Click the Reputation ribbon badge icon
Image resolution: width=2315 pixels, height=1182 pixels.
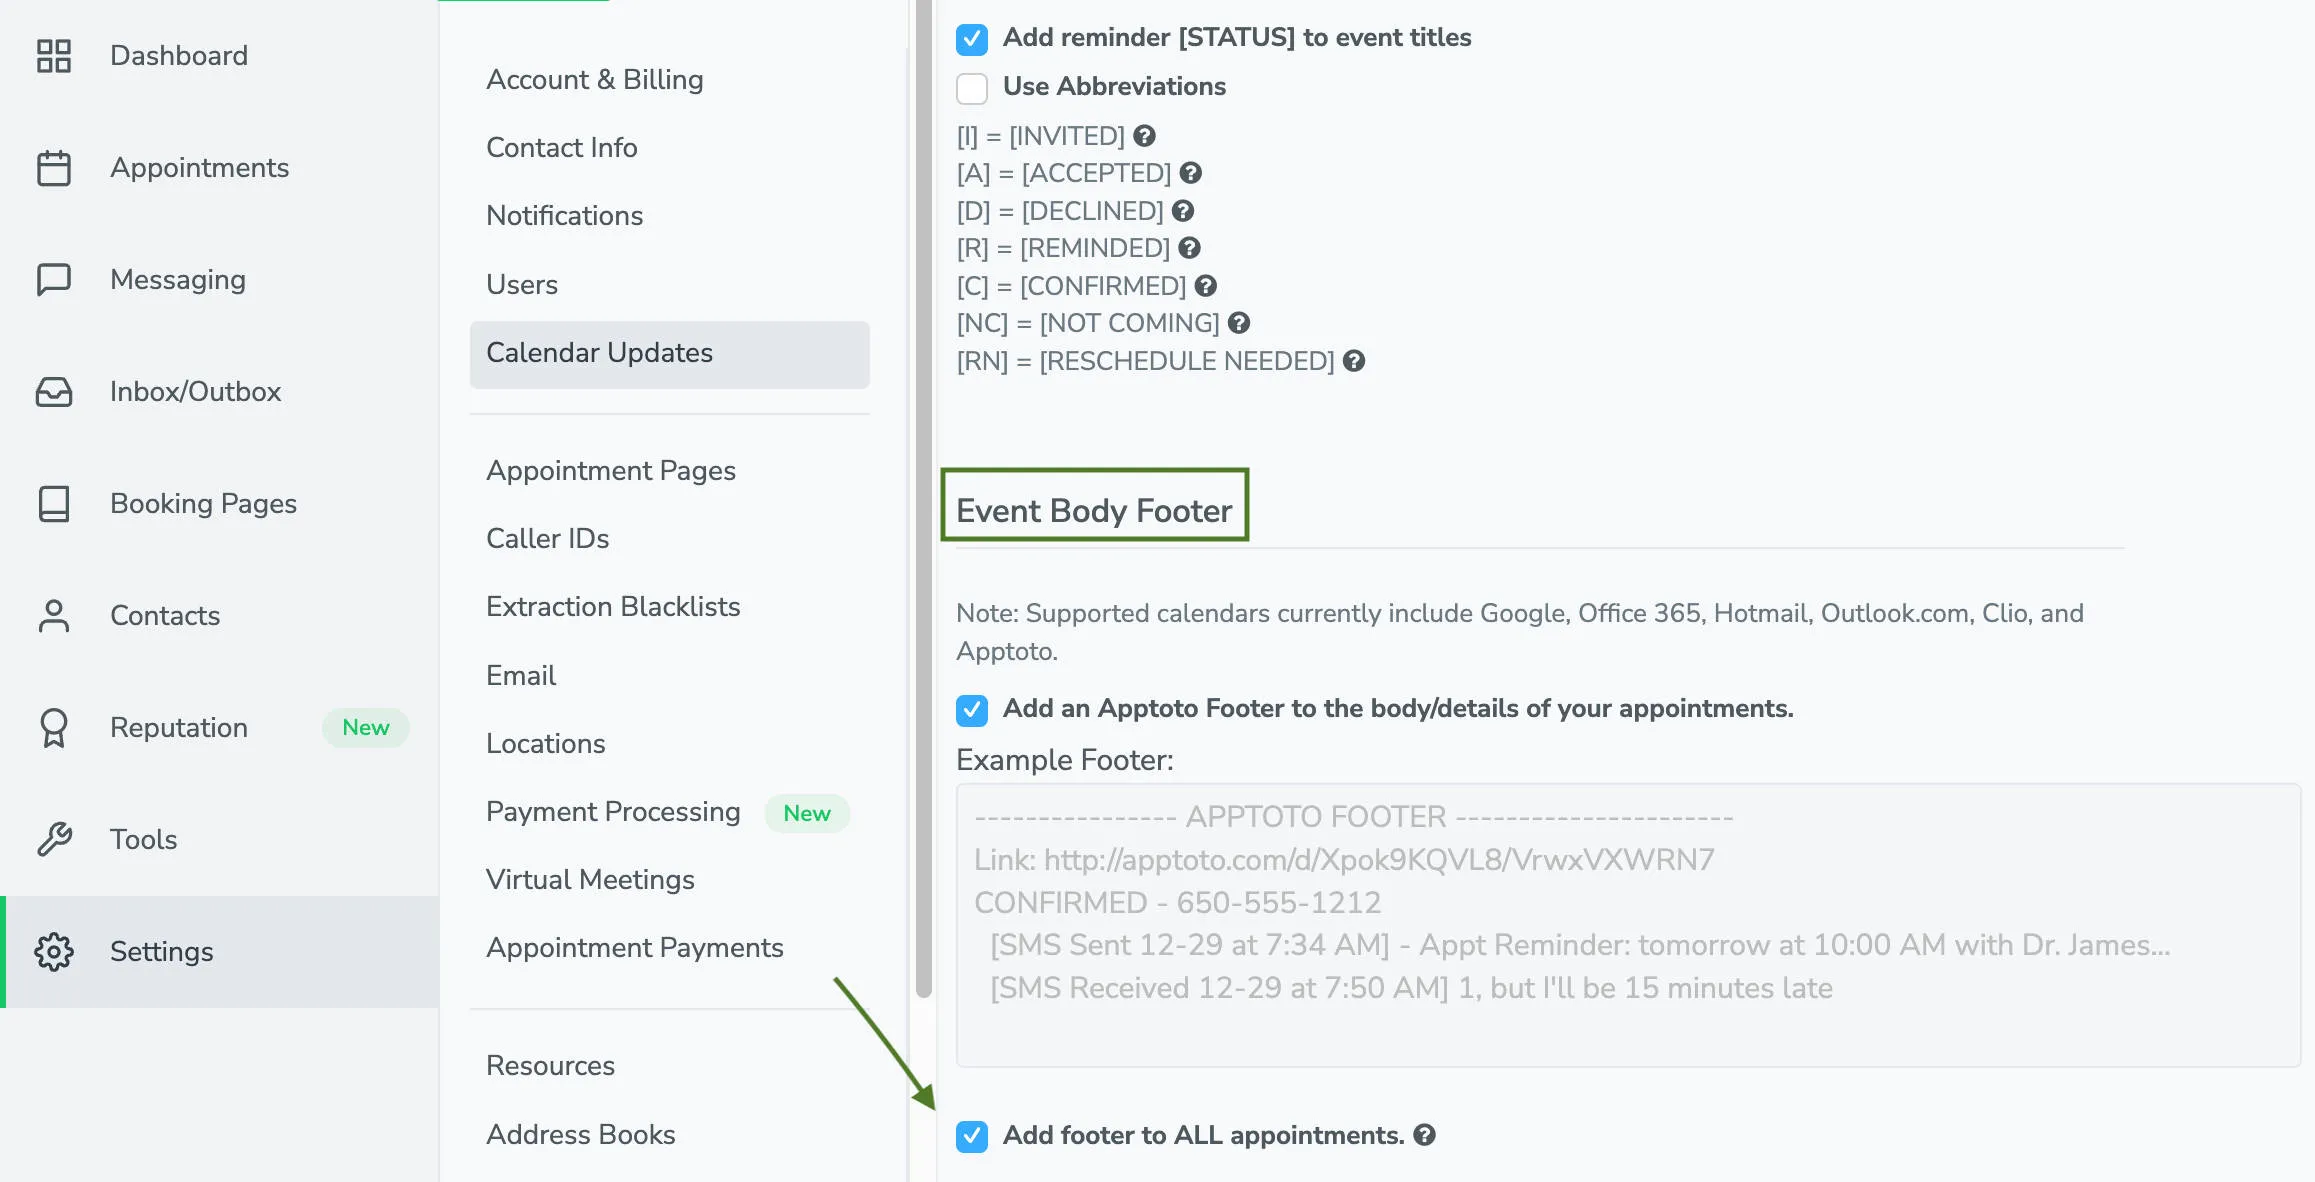54,728
